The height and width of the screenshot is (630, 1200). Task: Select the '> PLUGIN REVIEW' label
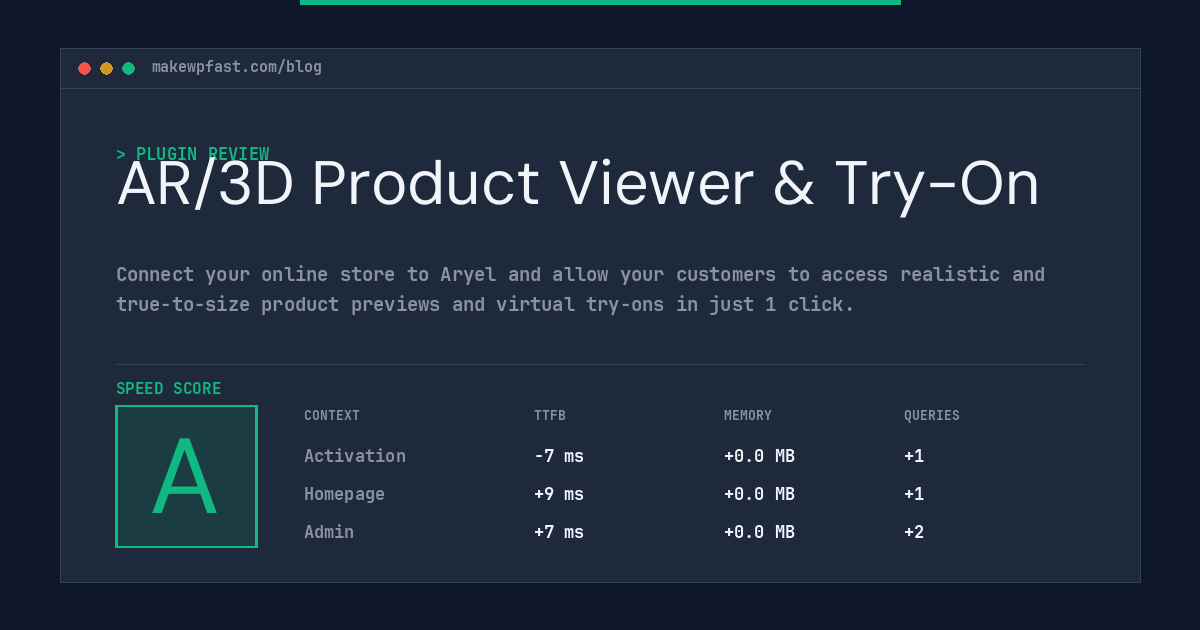point(193,154)
